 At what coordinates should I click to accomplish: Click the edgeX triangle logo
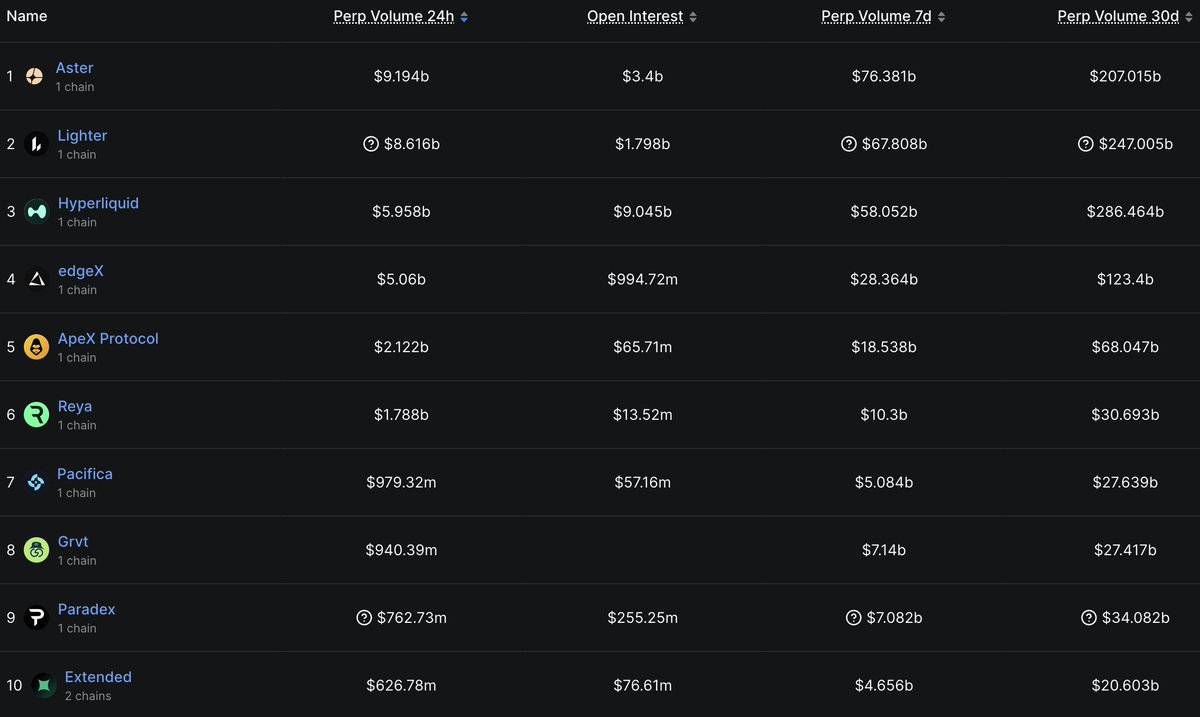(x=35, y=278)
